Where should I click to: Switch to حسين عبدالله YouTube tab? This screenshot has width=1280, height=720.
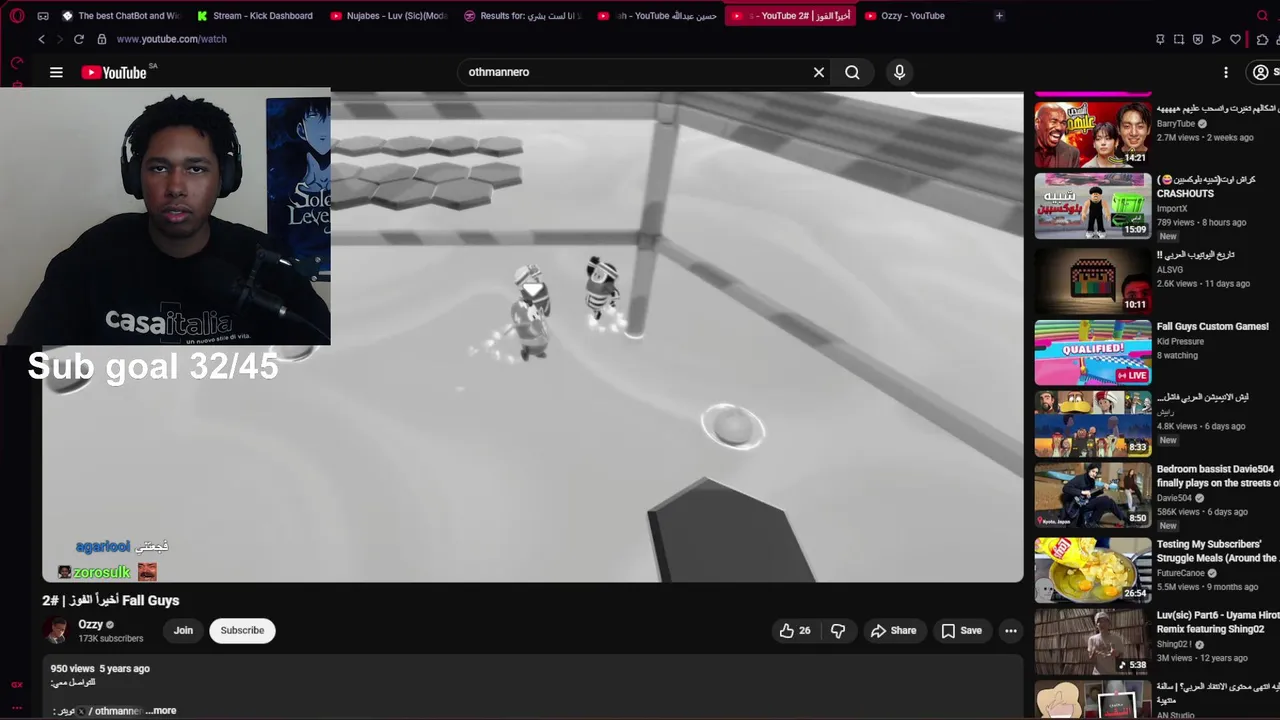[656, 16]
